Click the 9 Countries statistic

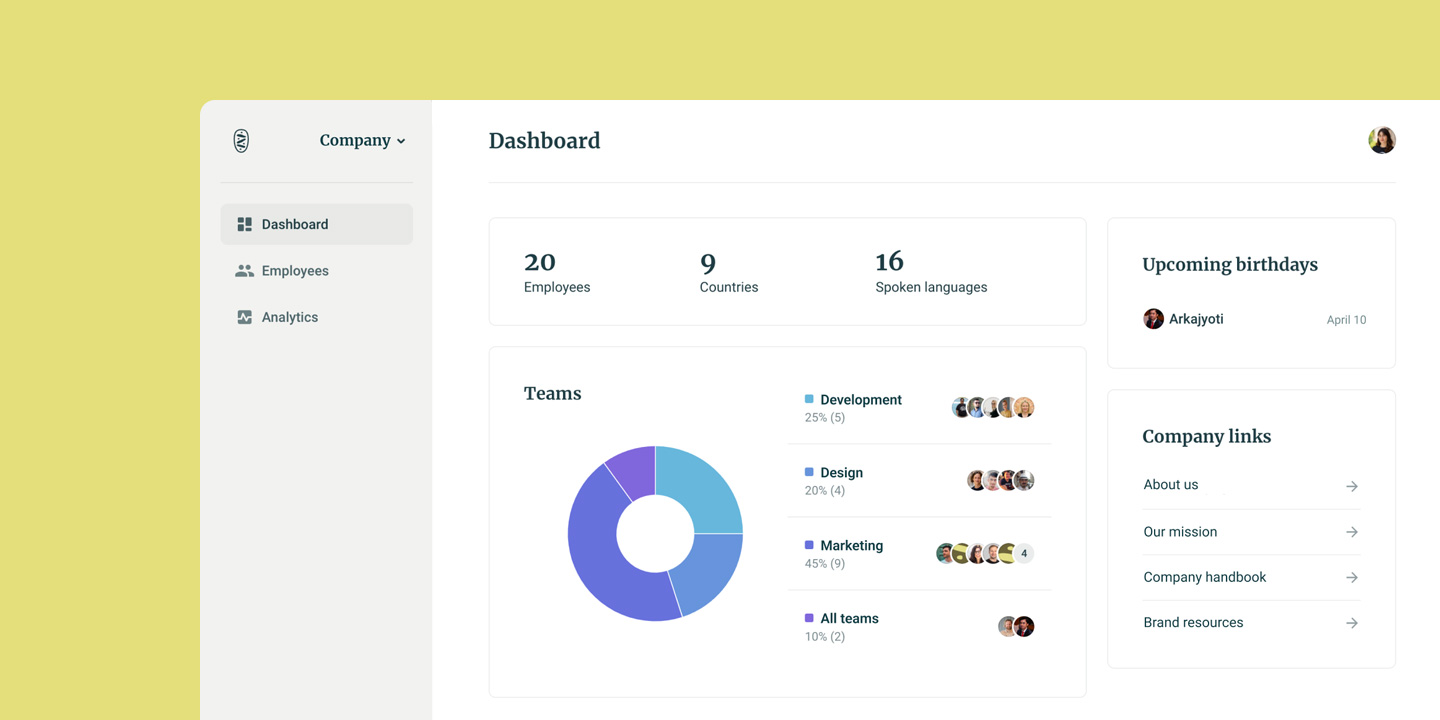729,272
